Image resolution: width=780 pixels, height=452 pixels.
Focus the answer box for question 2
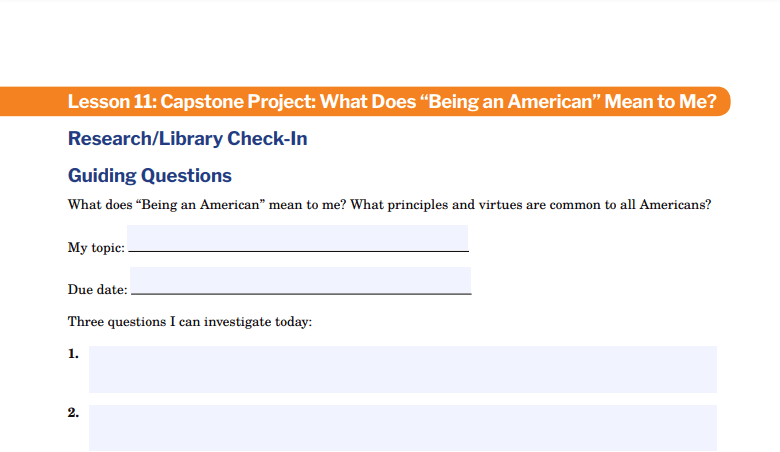point(403,428)
